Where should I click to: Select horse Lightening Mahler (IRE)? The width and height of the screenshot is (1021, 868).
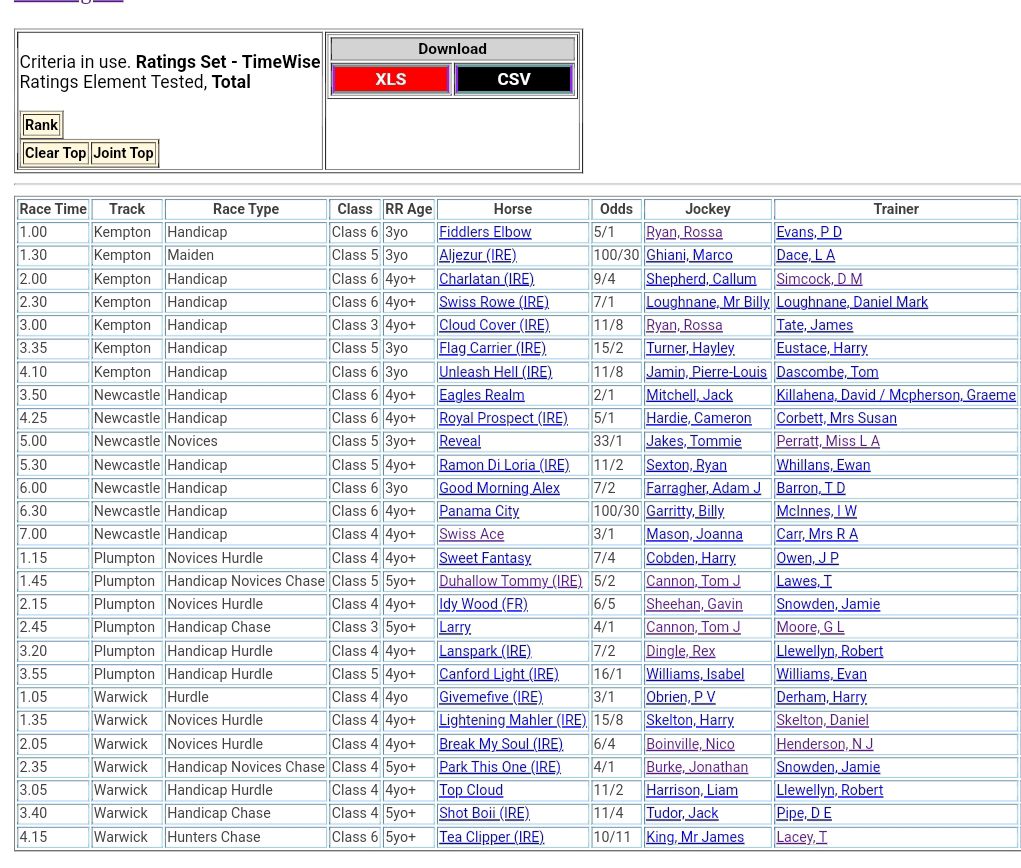click(x=512, y=720)
